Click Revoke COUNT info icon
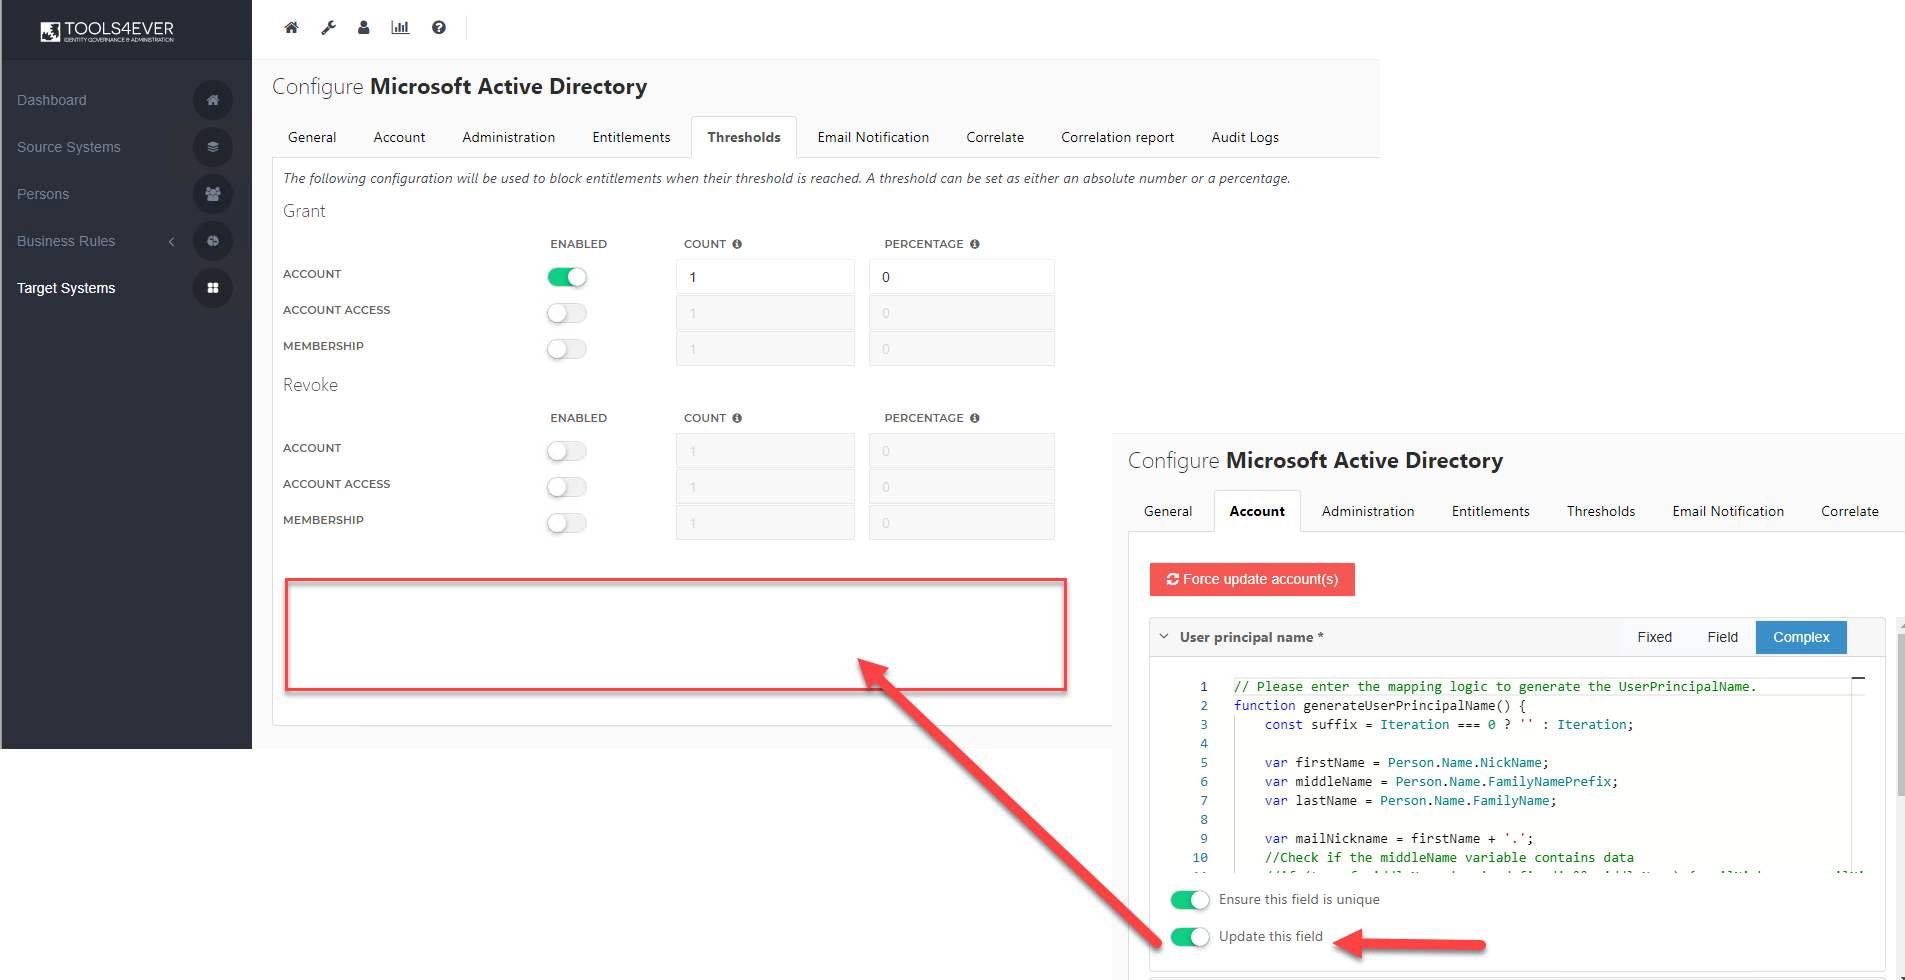Viewport: 1905px width, 980px height. tap(737, 418)
